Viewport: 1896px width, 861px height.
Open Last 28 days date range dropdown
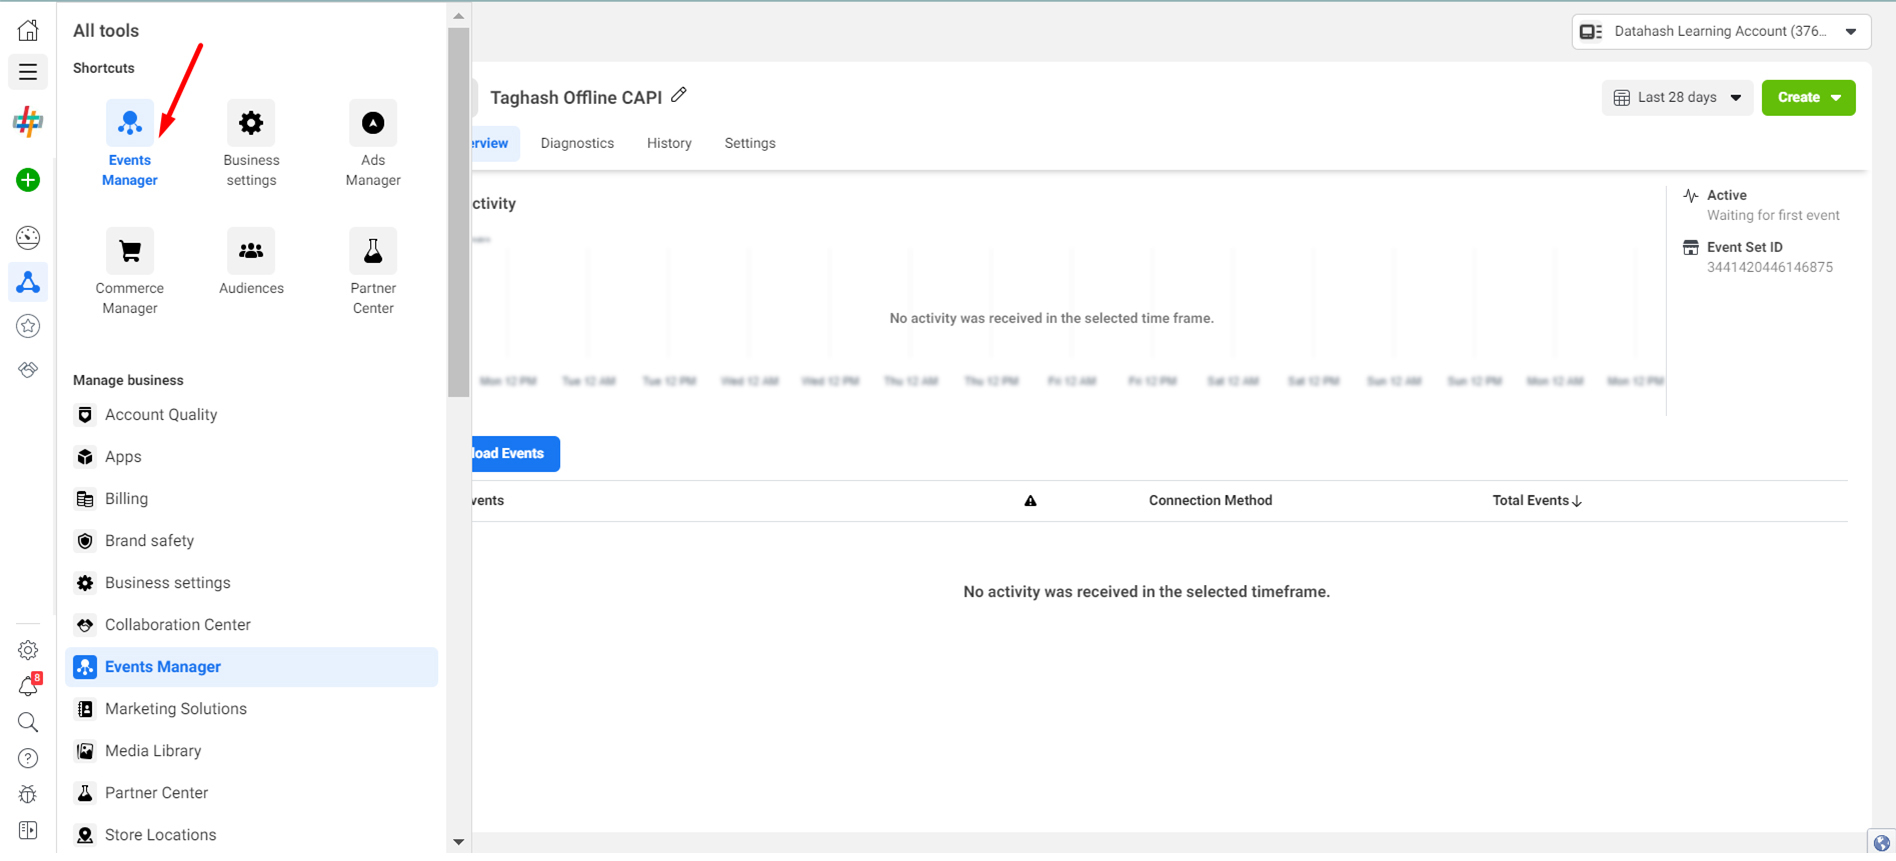(1677, 97)
